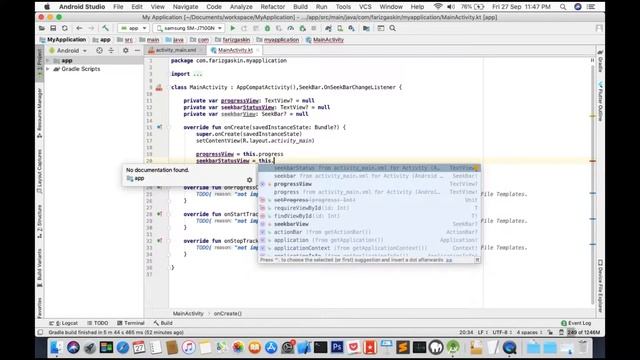Toggle the Project tool window stripe button
Image resolution: width=640 pixels, height=360 pixels.
[40, 63]
